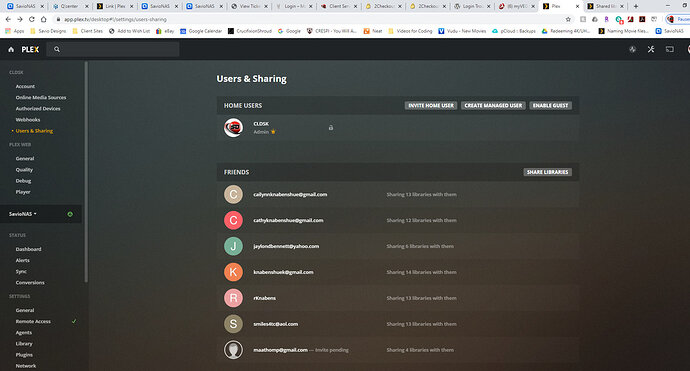Open Quality under Plex Web
The width and height of the screenshot is (690, 371).
coord(24,169)
